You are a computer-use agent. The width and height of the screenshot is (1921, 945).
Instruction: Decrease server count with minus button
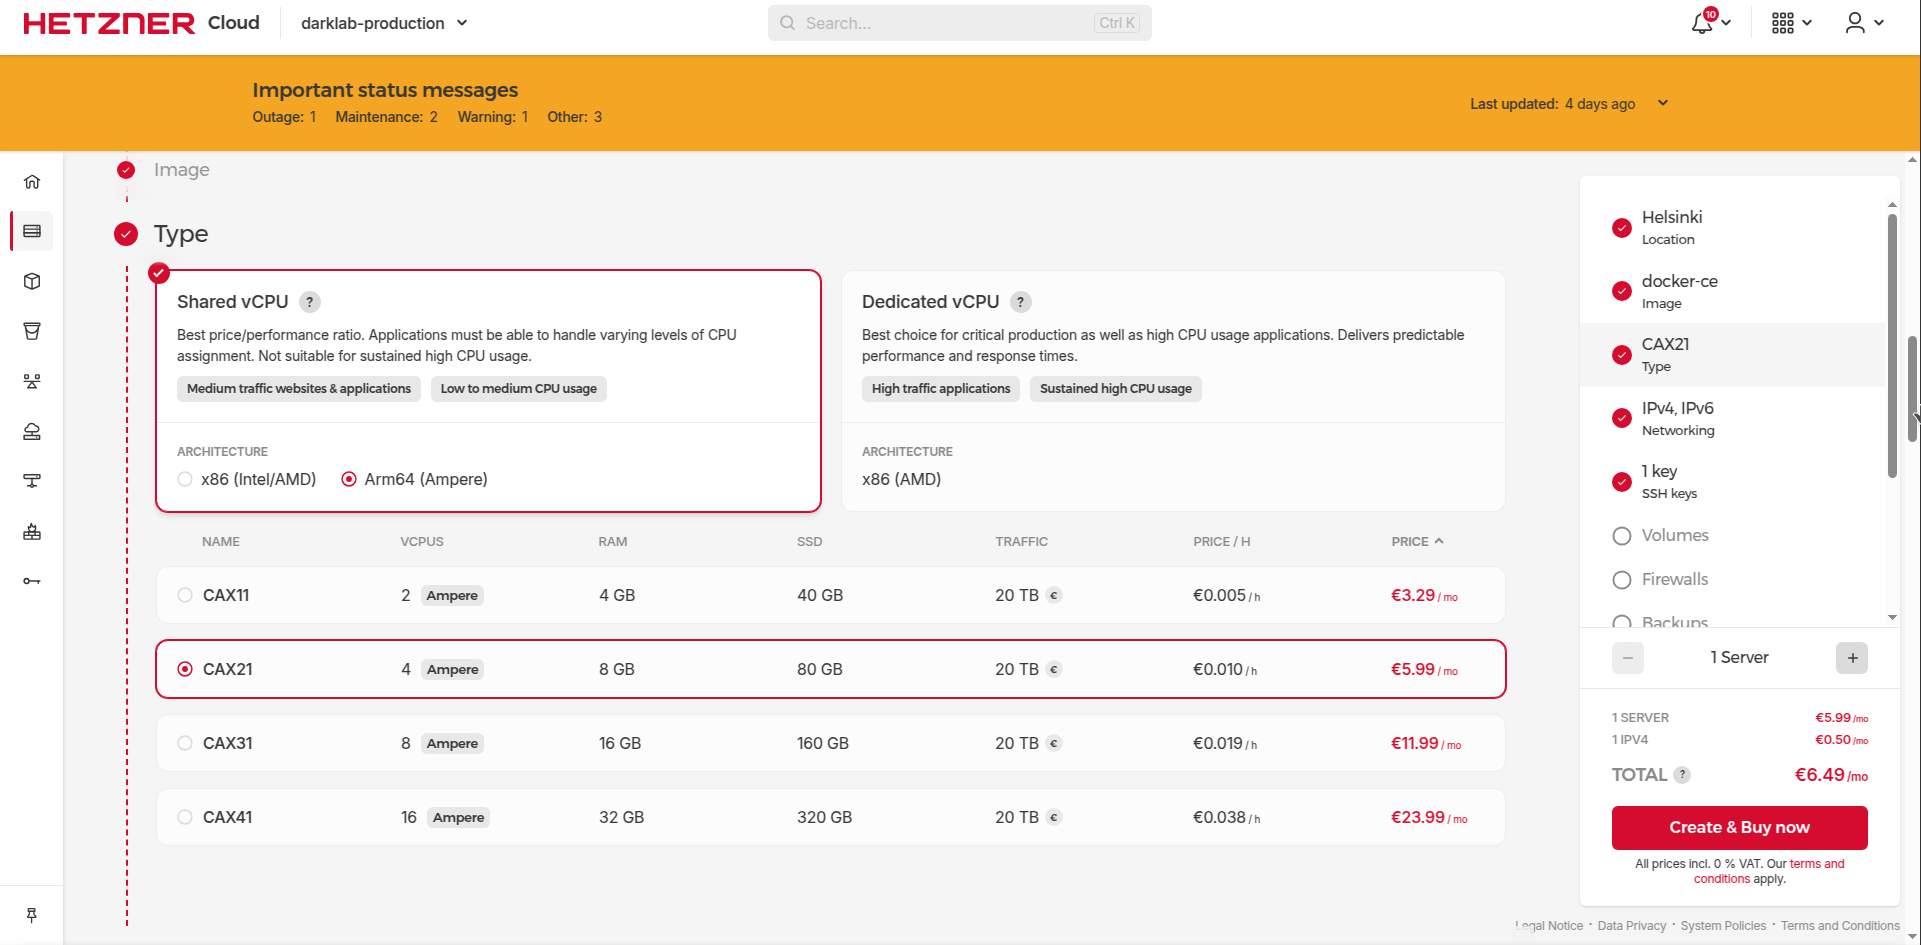click(x=1628, y=658)
